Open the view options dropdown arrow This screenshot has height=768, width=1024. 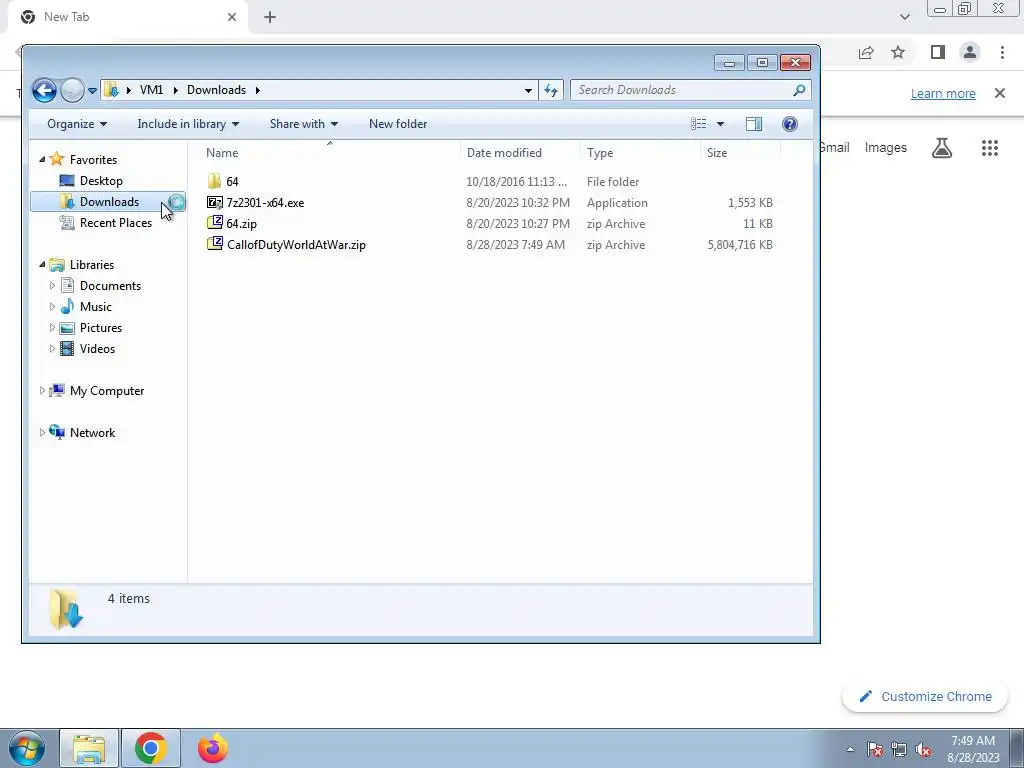[x=720, y=124]
